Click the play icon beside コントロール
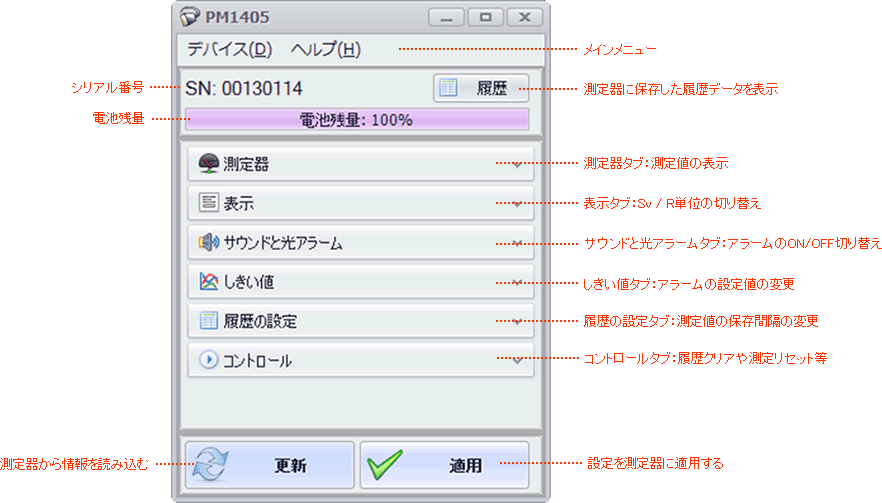 [209, 360]
